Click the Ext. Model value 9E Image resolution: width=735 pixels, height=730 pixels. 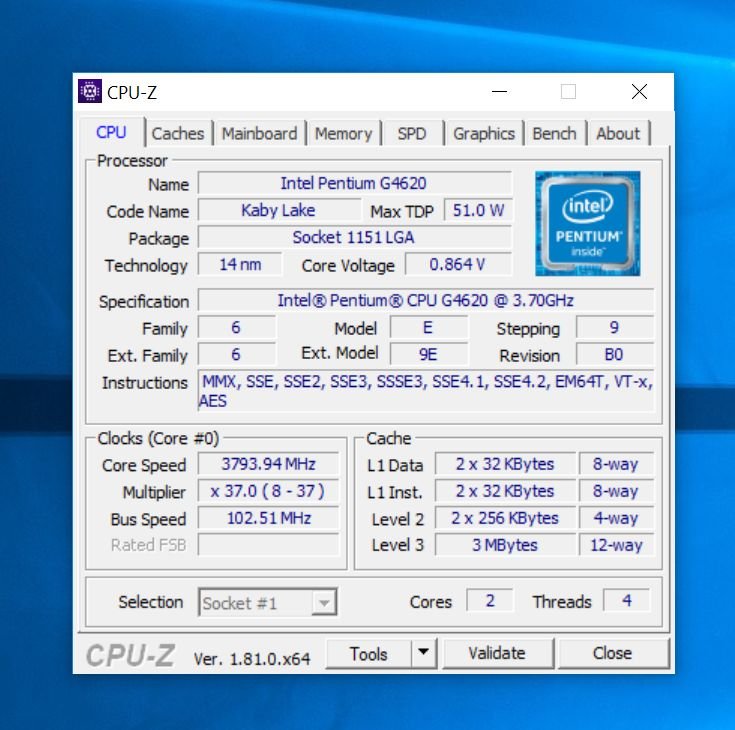(428, 354)
